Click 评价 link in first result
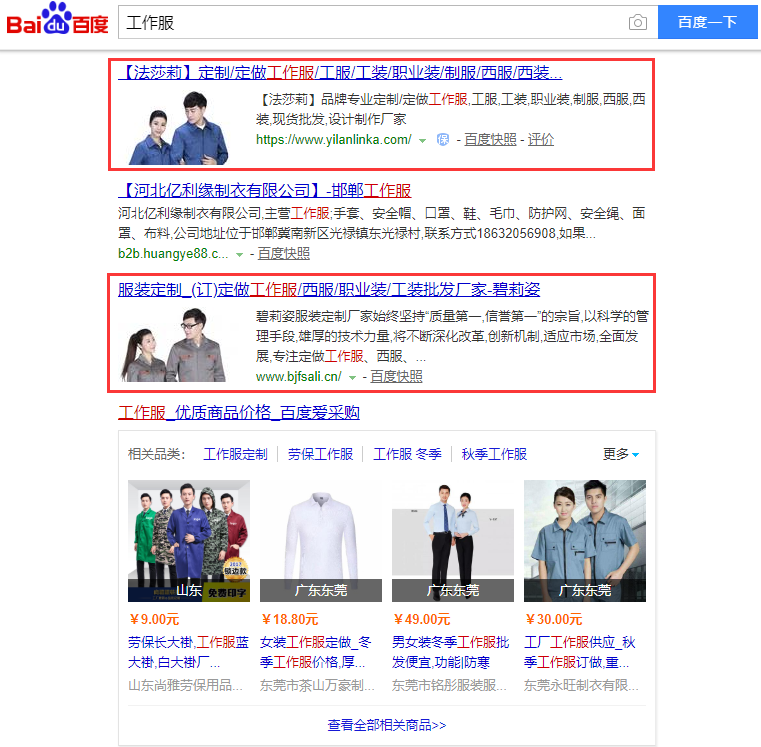 click(x=541, y=140)
